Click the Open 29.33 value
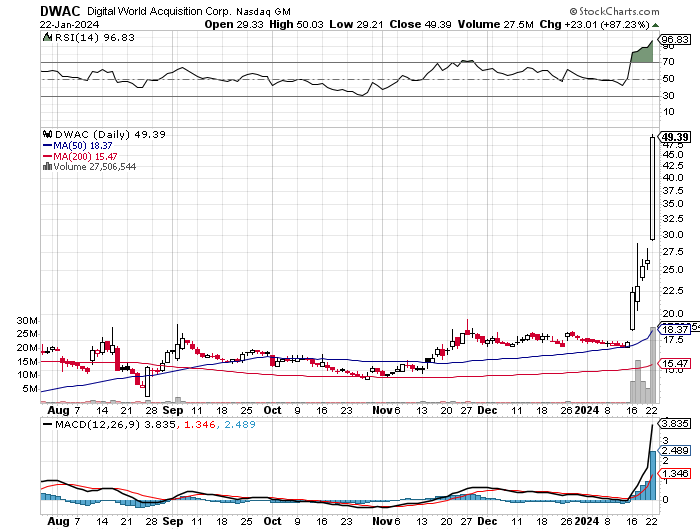Image resolution: width=700 pixels, height=530 pixels. point(235,25)
